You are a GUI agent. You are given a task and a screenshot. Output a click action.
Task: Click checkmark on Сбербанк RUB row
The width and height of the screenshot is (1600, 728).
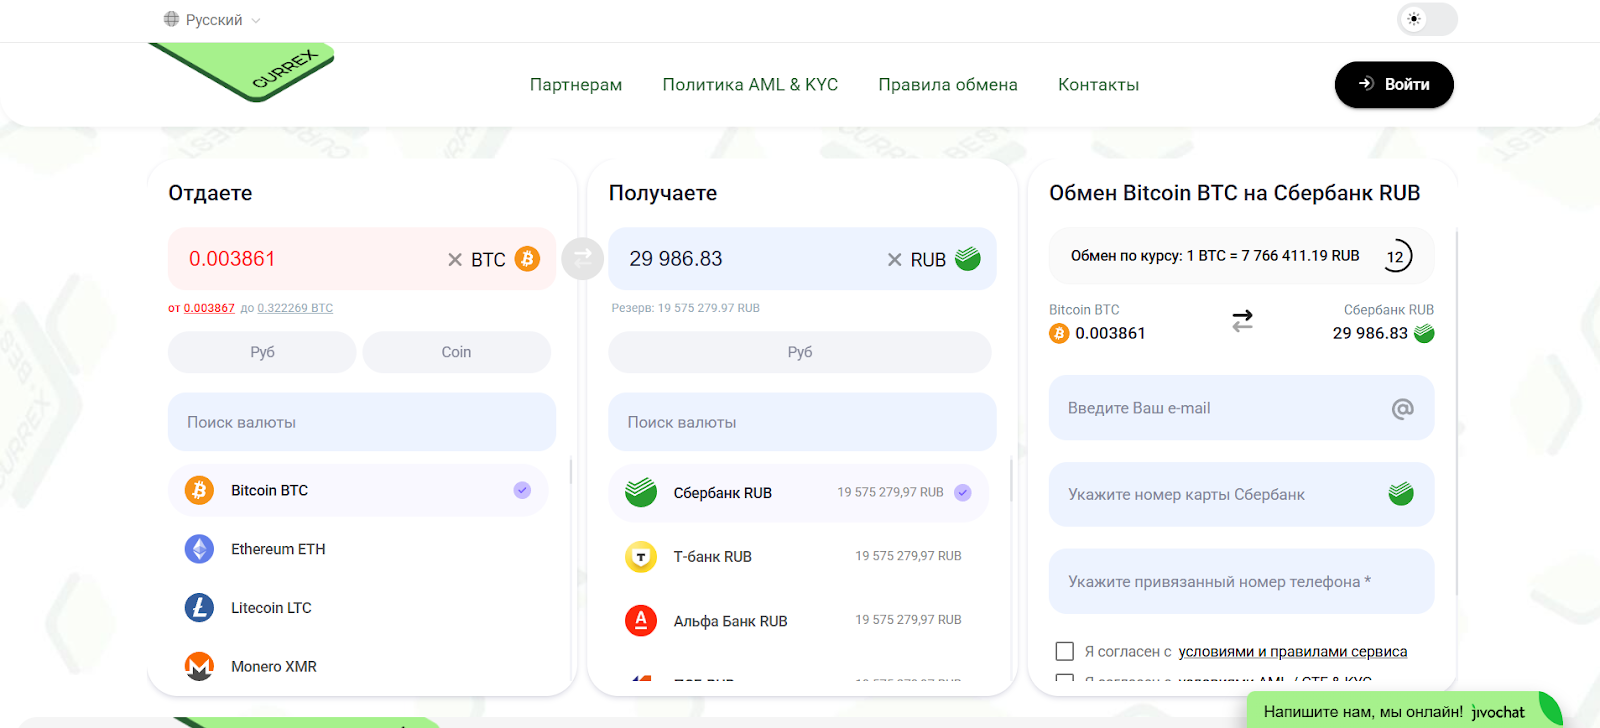pyautogui.click(x=963, y=492)
